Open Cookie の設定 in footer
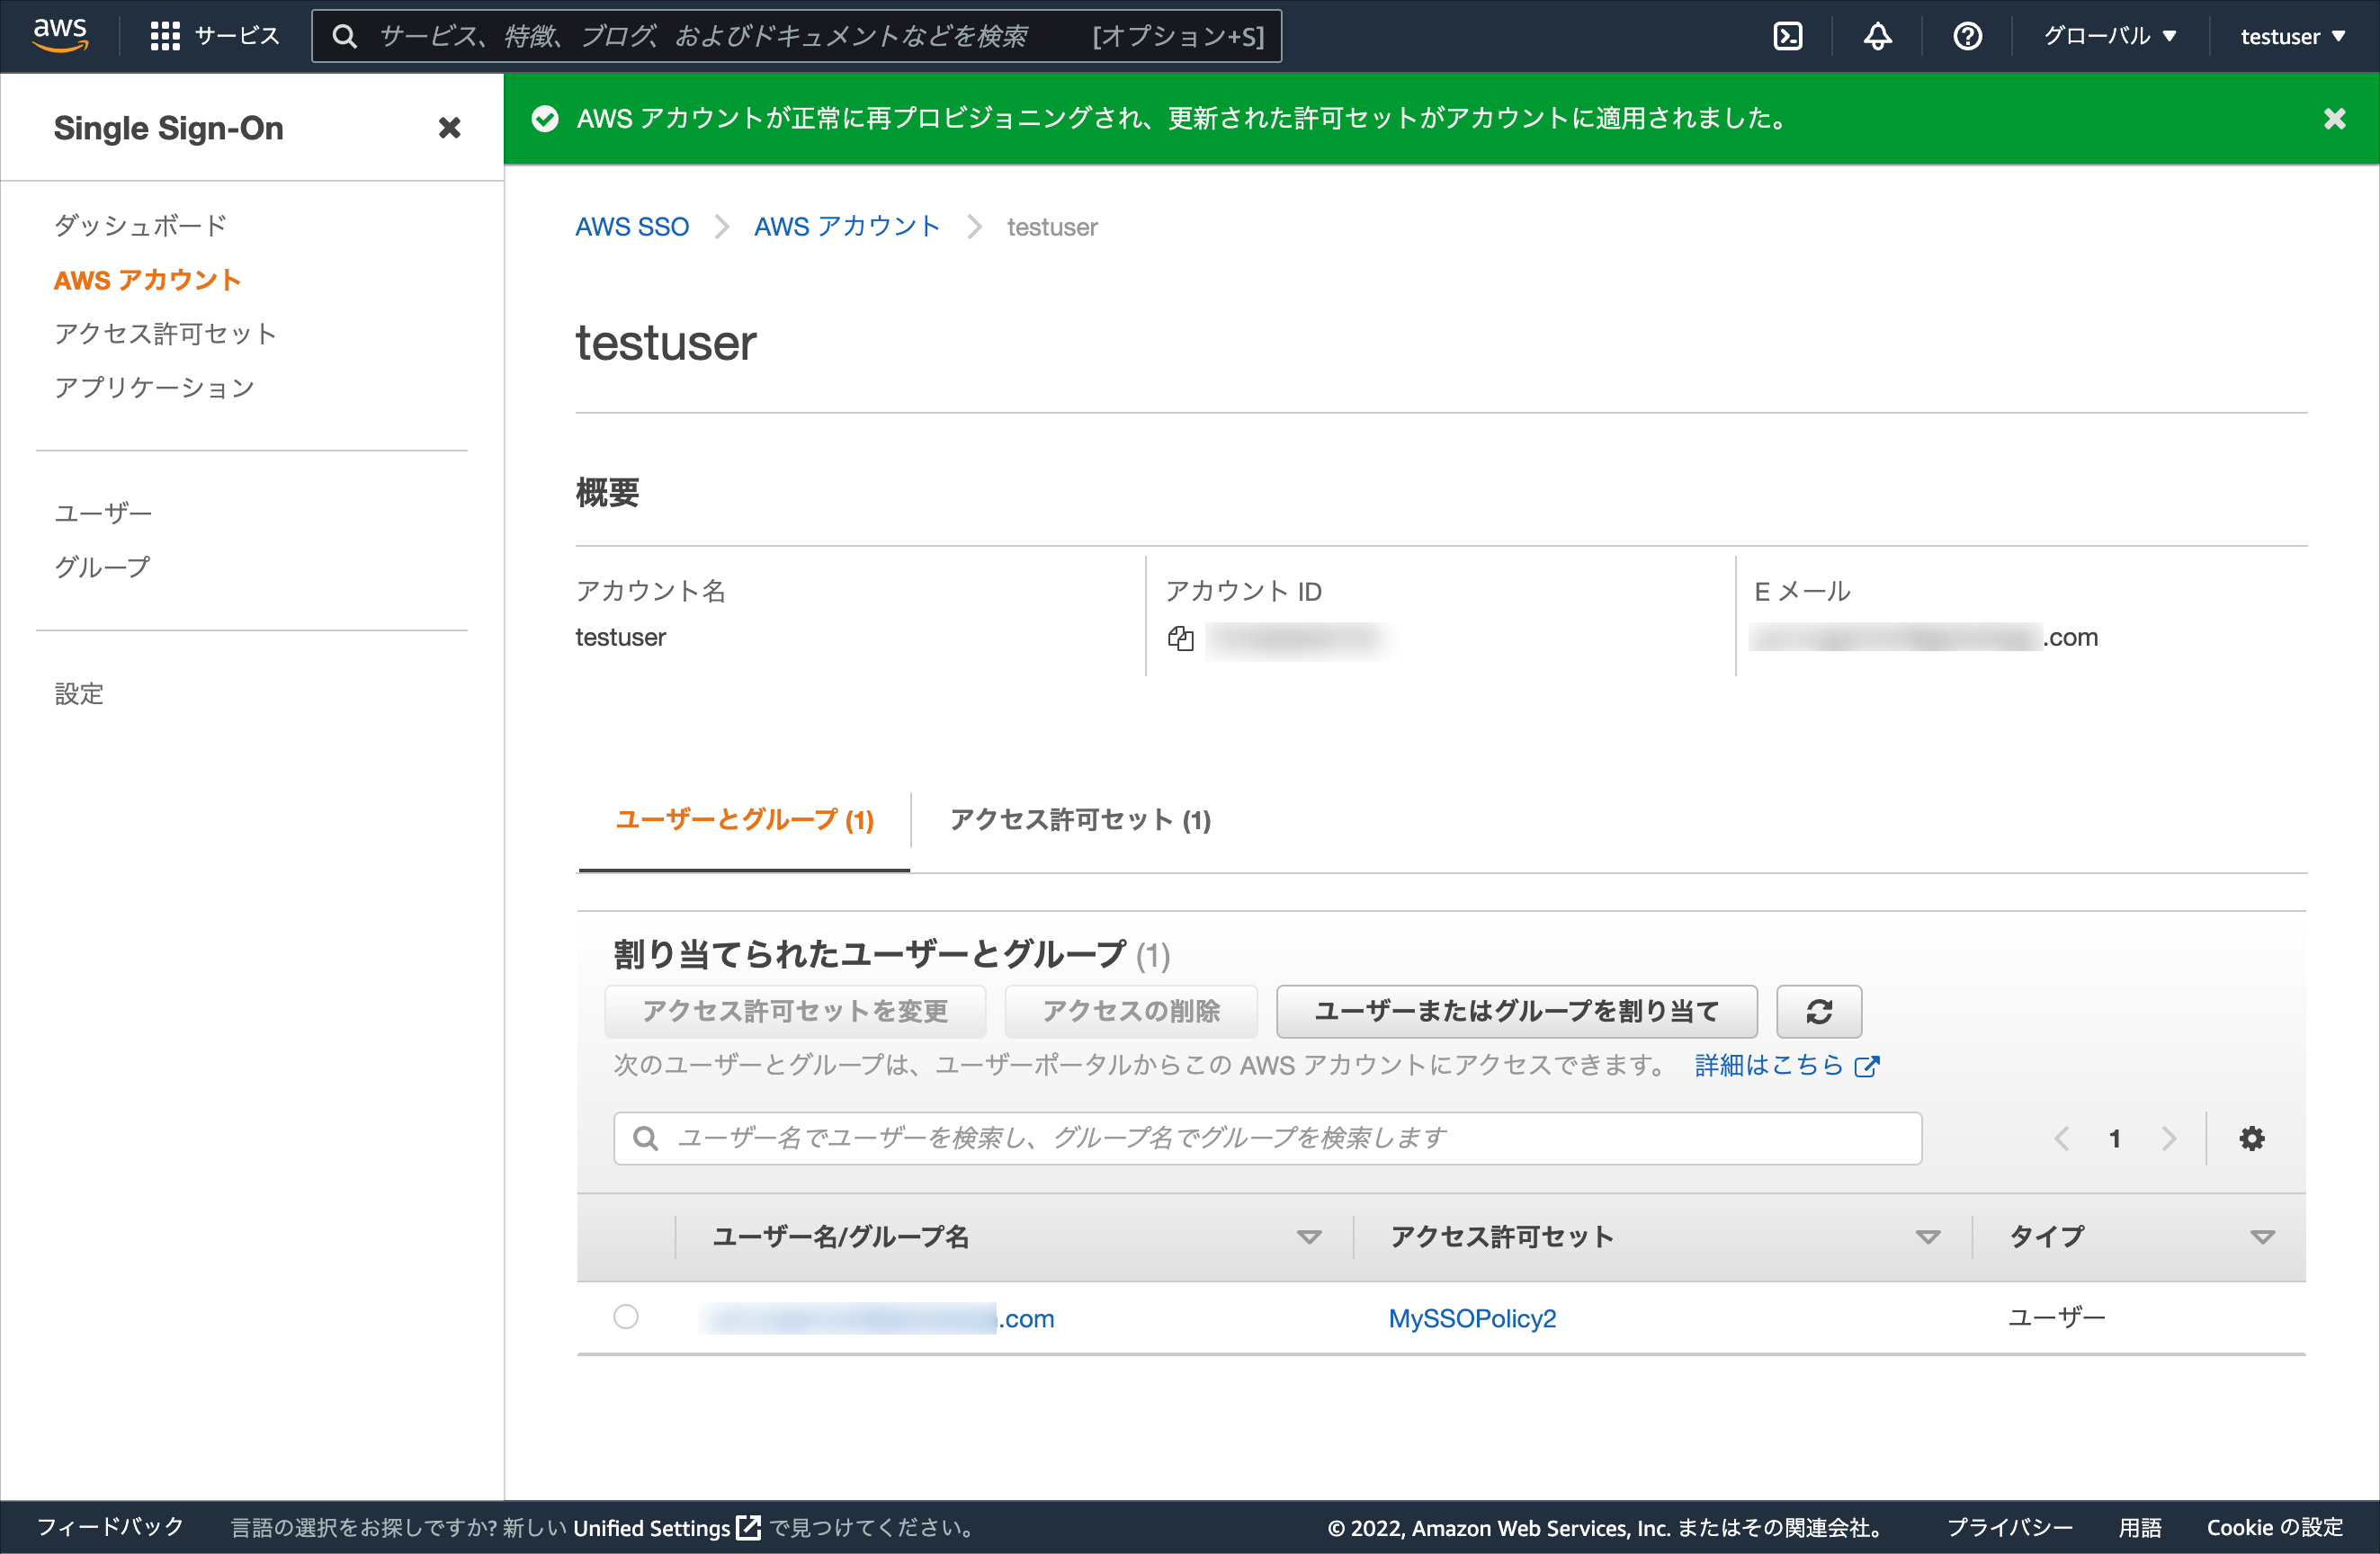 click(2274, 1527)
